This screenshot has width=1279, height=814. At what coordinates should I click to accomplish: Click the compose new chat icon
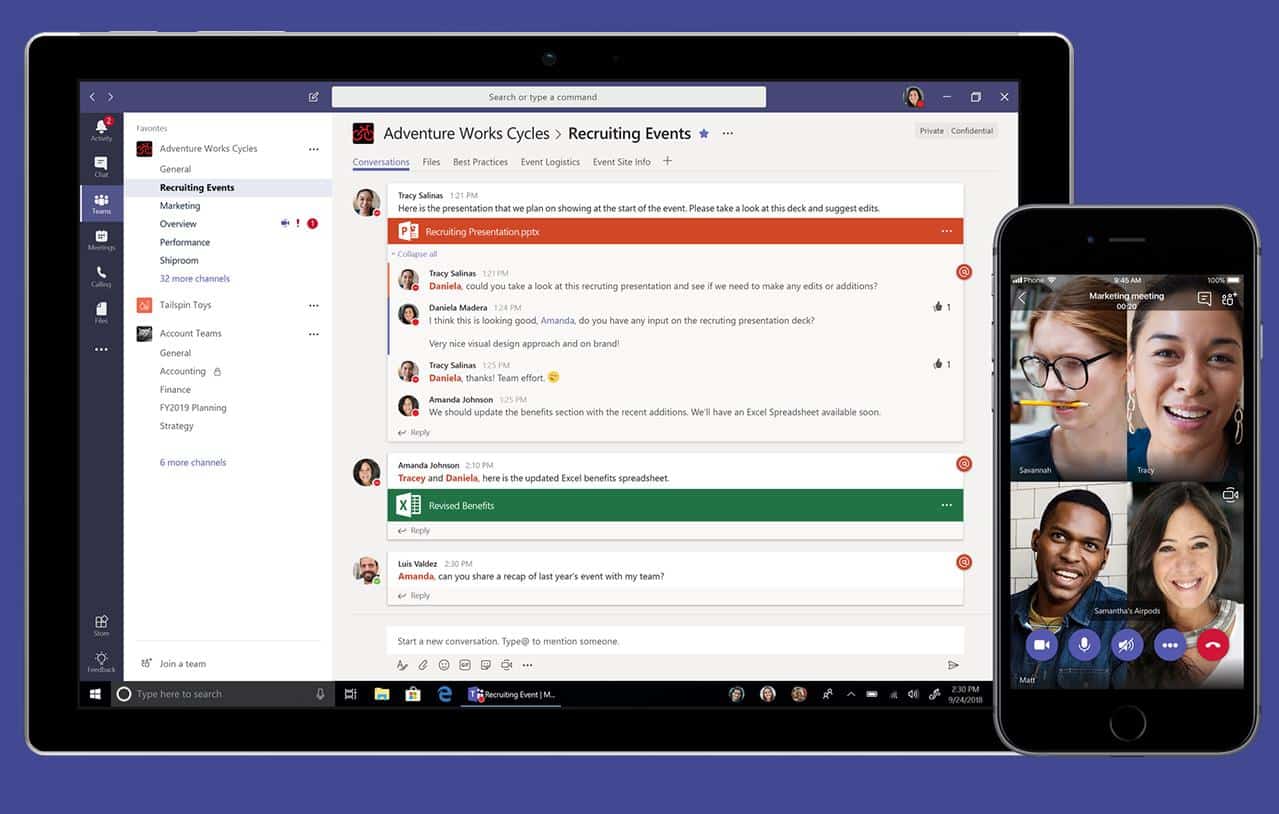tap(313, 97)
